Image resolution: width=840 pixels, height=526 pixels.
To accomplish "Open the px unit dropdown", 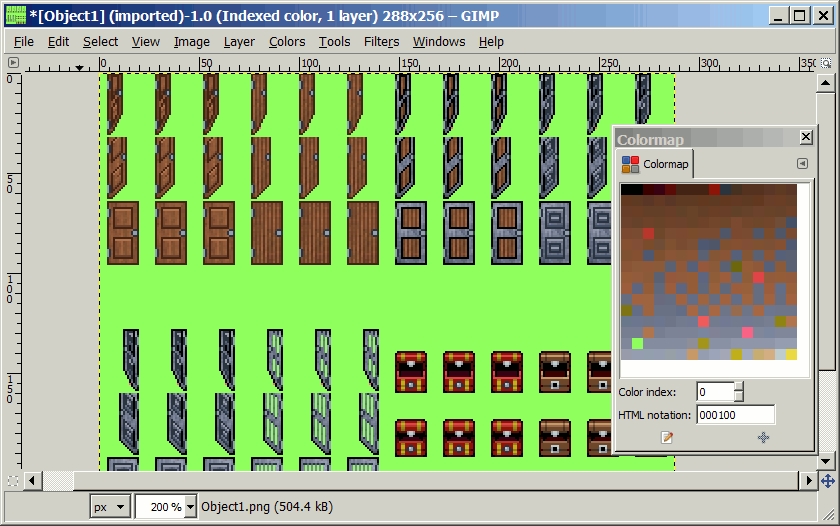I will click(x=109, y=507).
